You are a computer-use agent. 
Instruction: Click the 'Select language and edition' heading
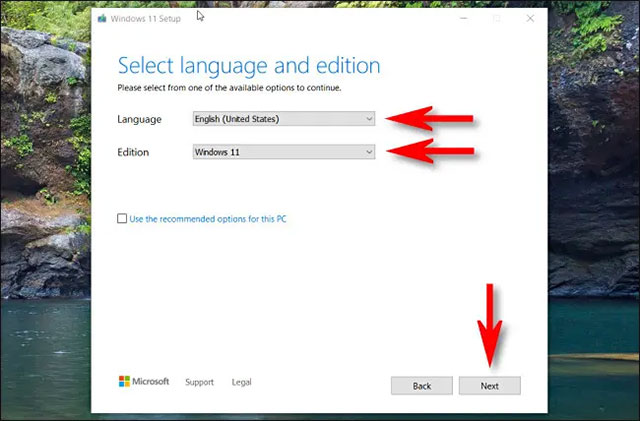click(249, 66)
